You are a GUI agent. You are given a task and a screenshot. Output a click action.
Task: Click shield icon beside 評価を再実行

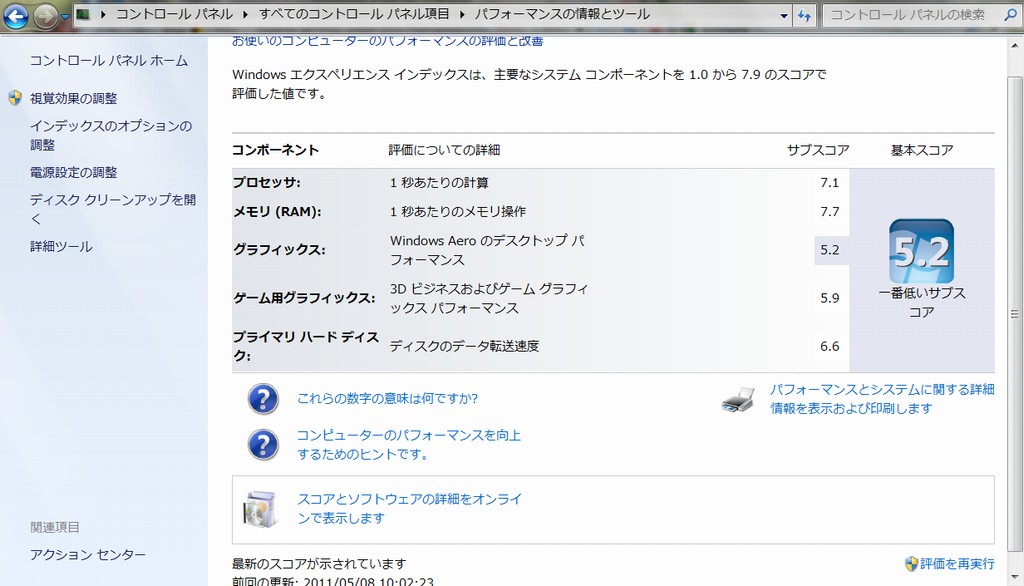pyautogui.click(x=912, y=564)
